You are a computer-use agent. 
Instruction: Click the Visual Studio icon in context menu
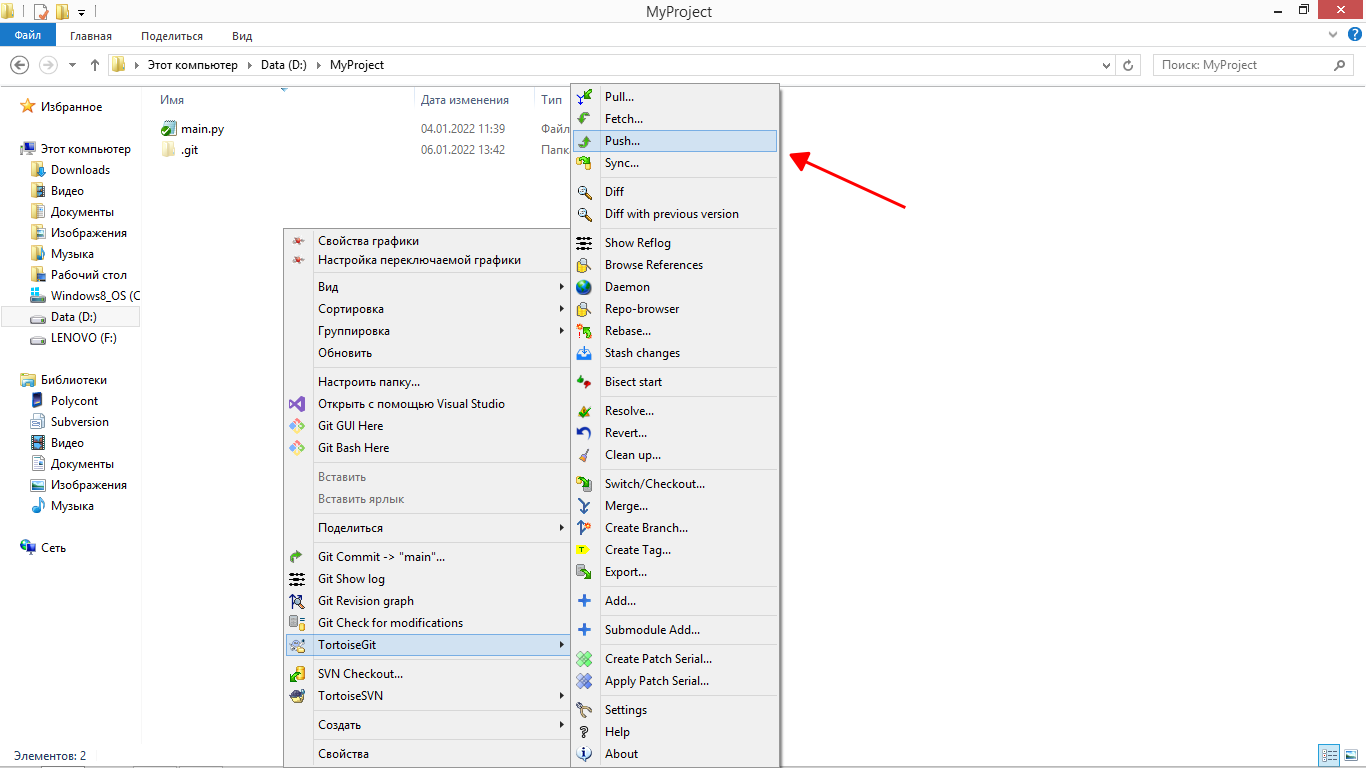[297, 404]
